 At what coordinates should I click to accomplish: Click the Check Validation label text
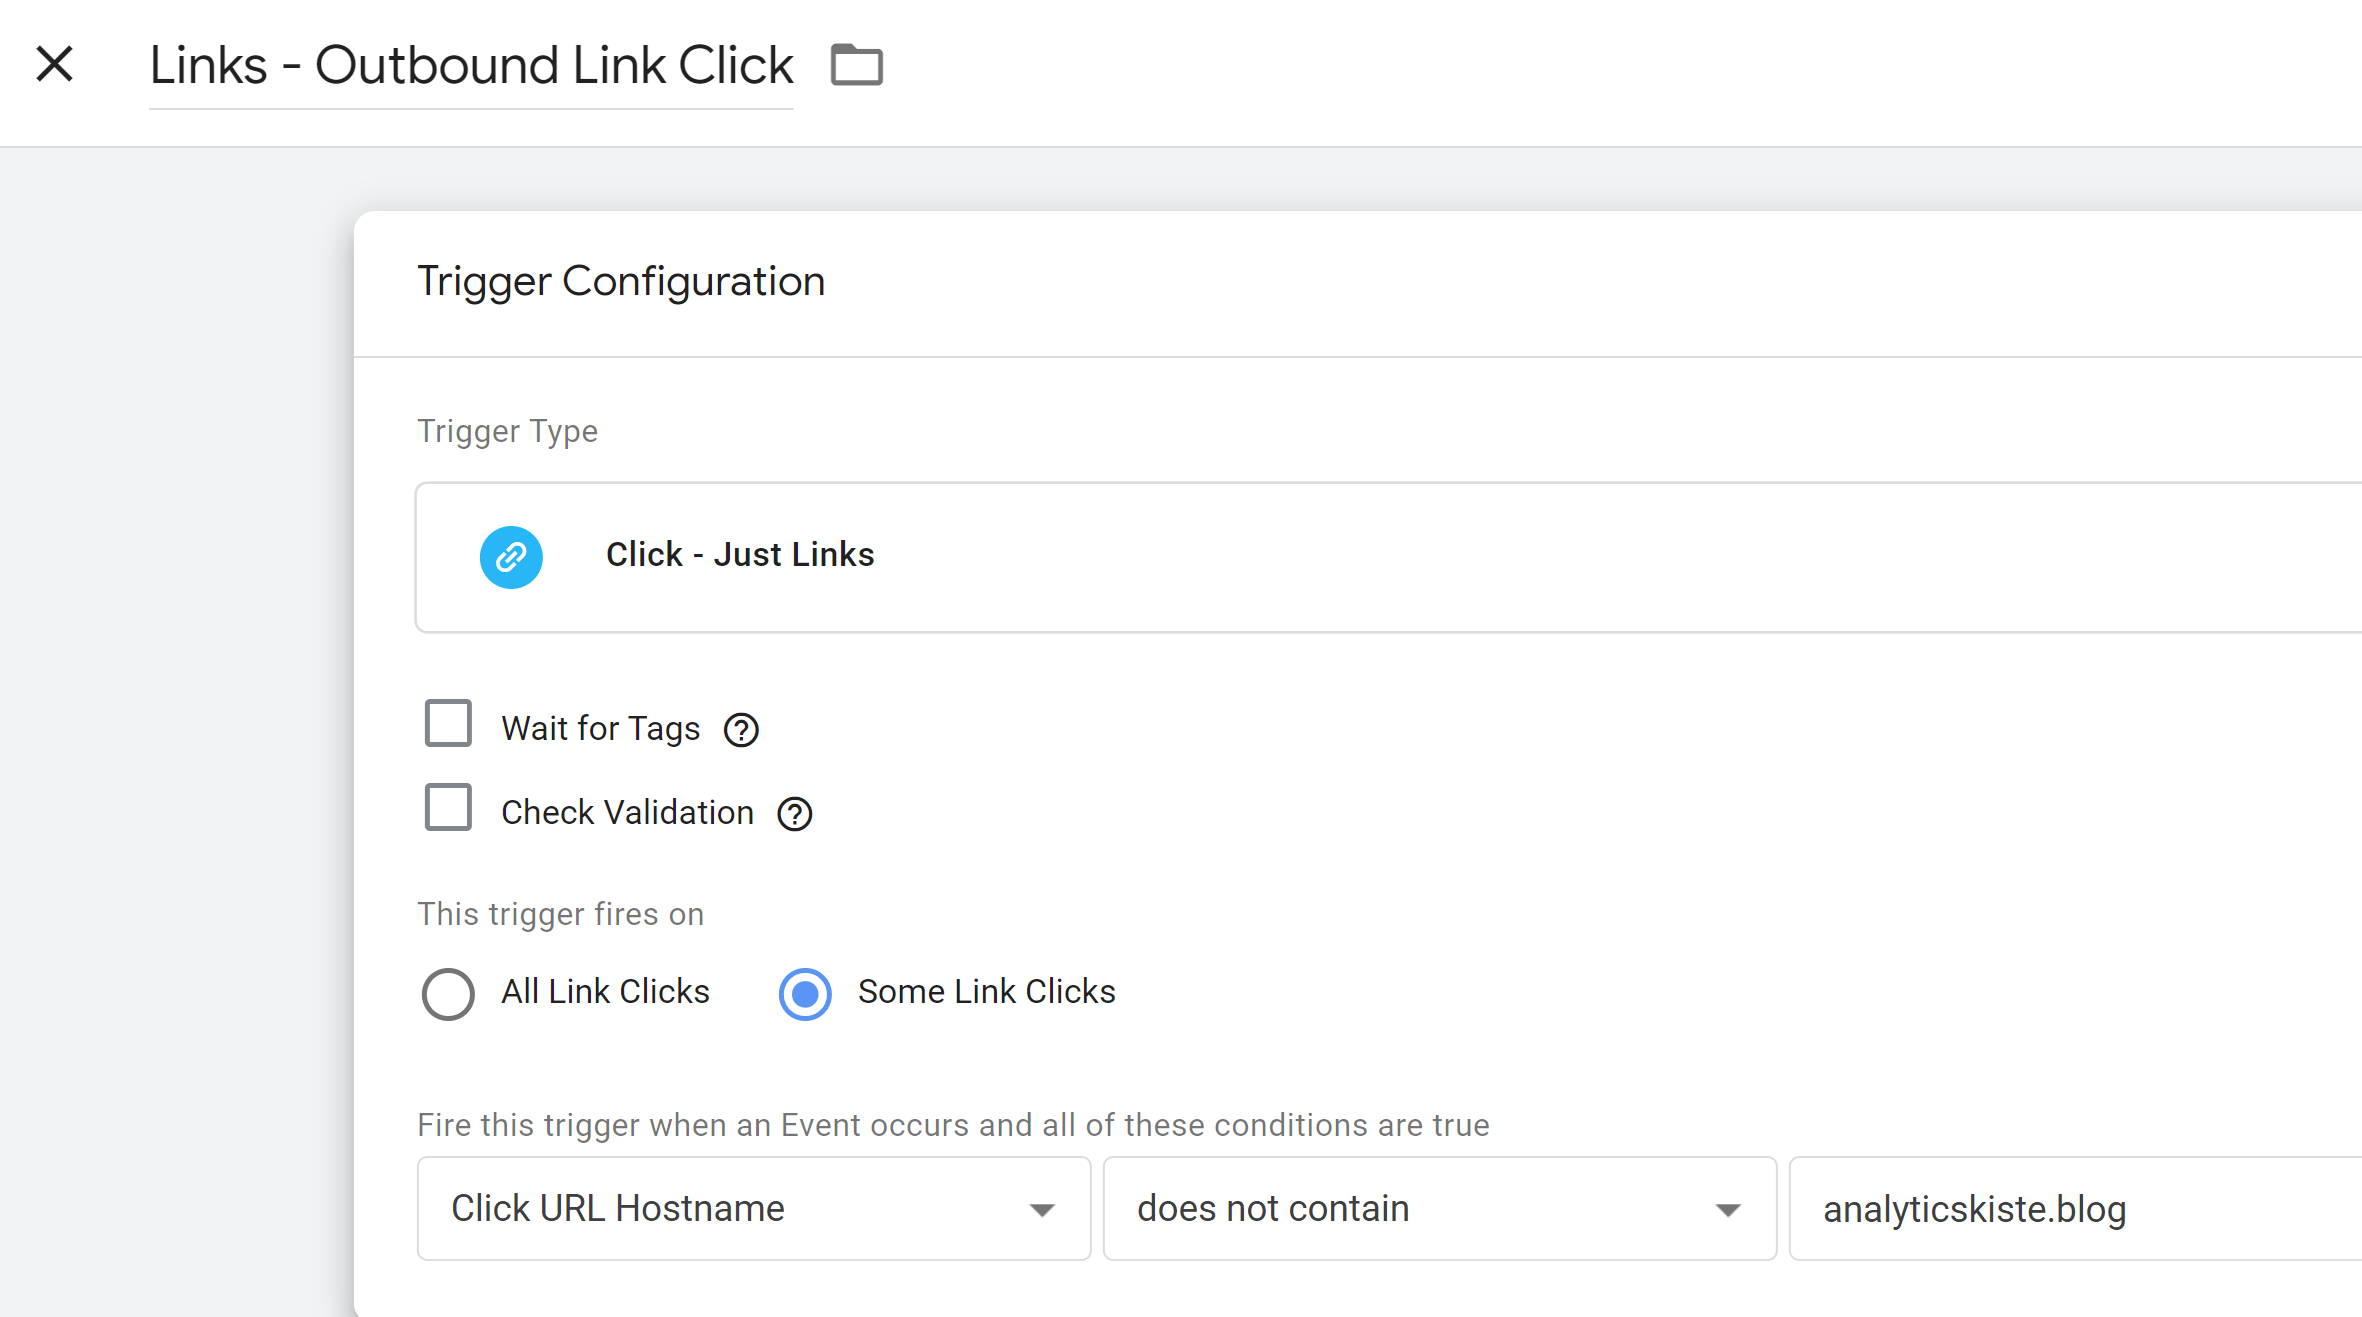(628, 812)
